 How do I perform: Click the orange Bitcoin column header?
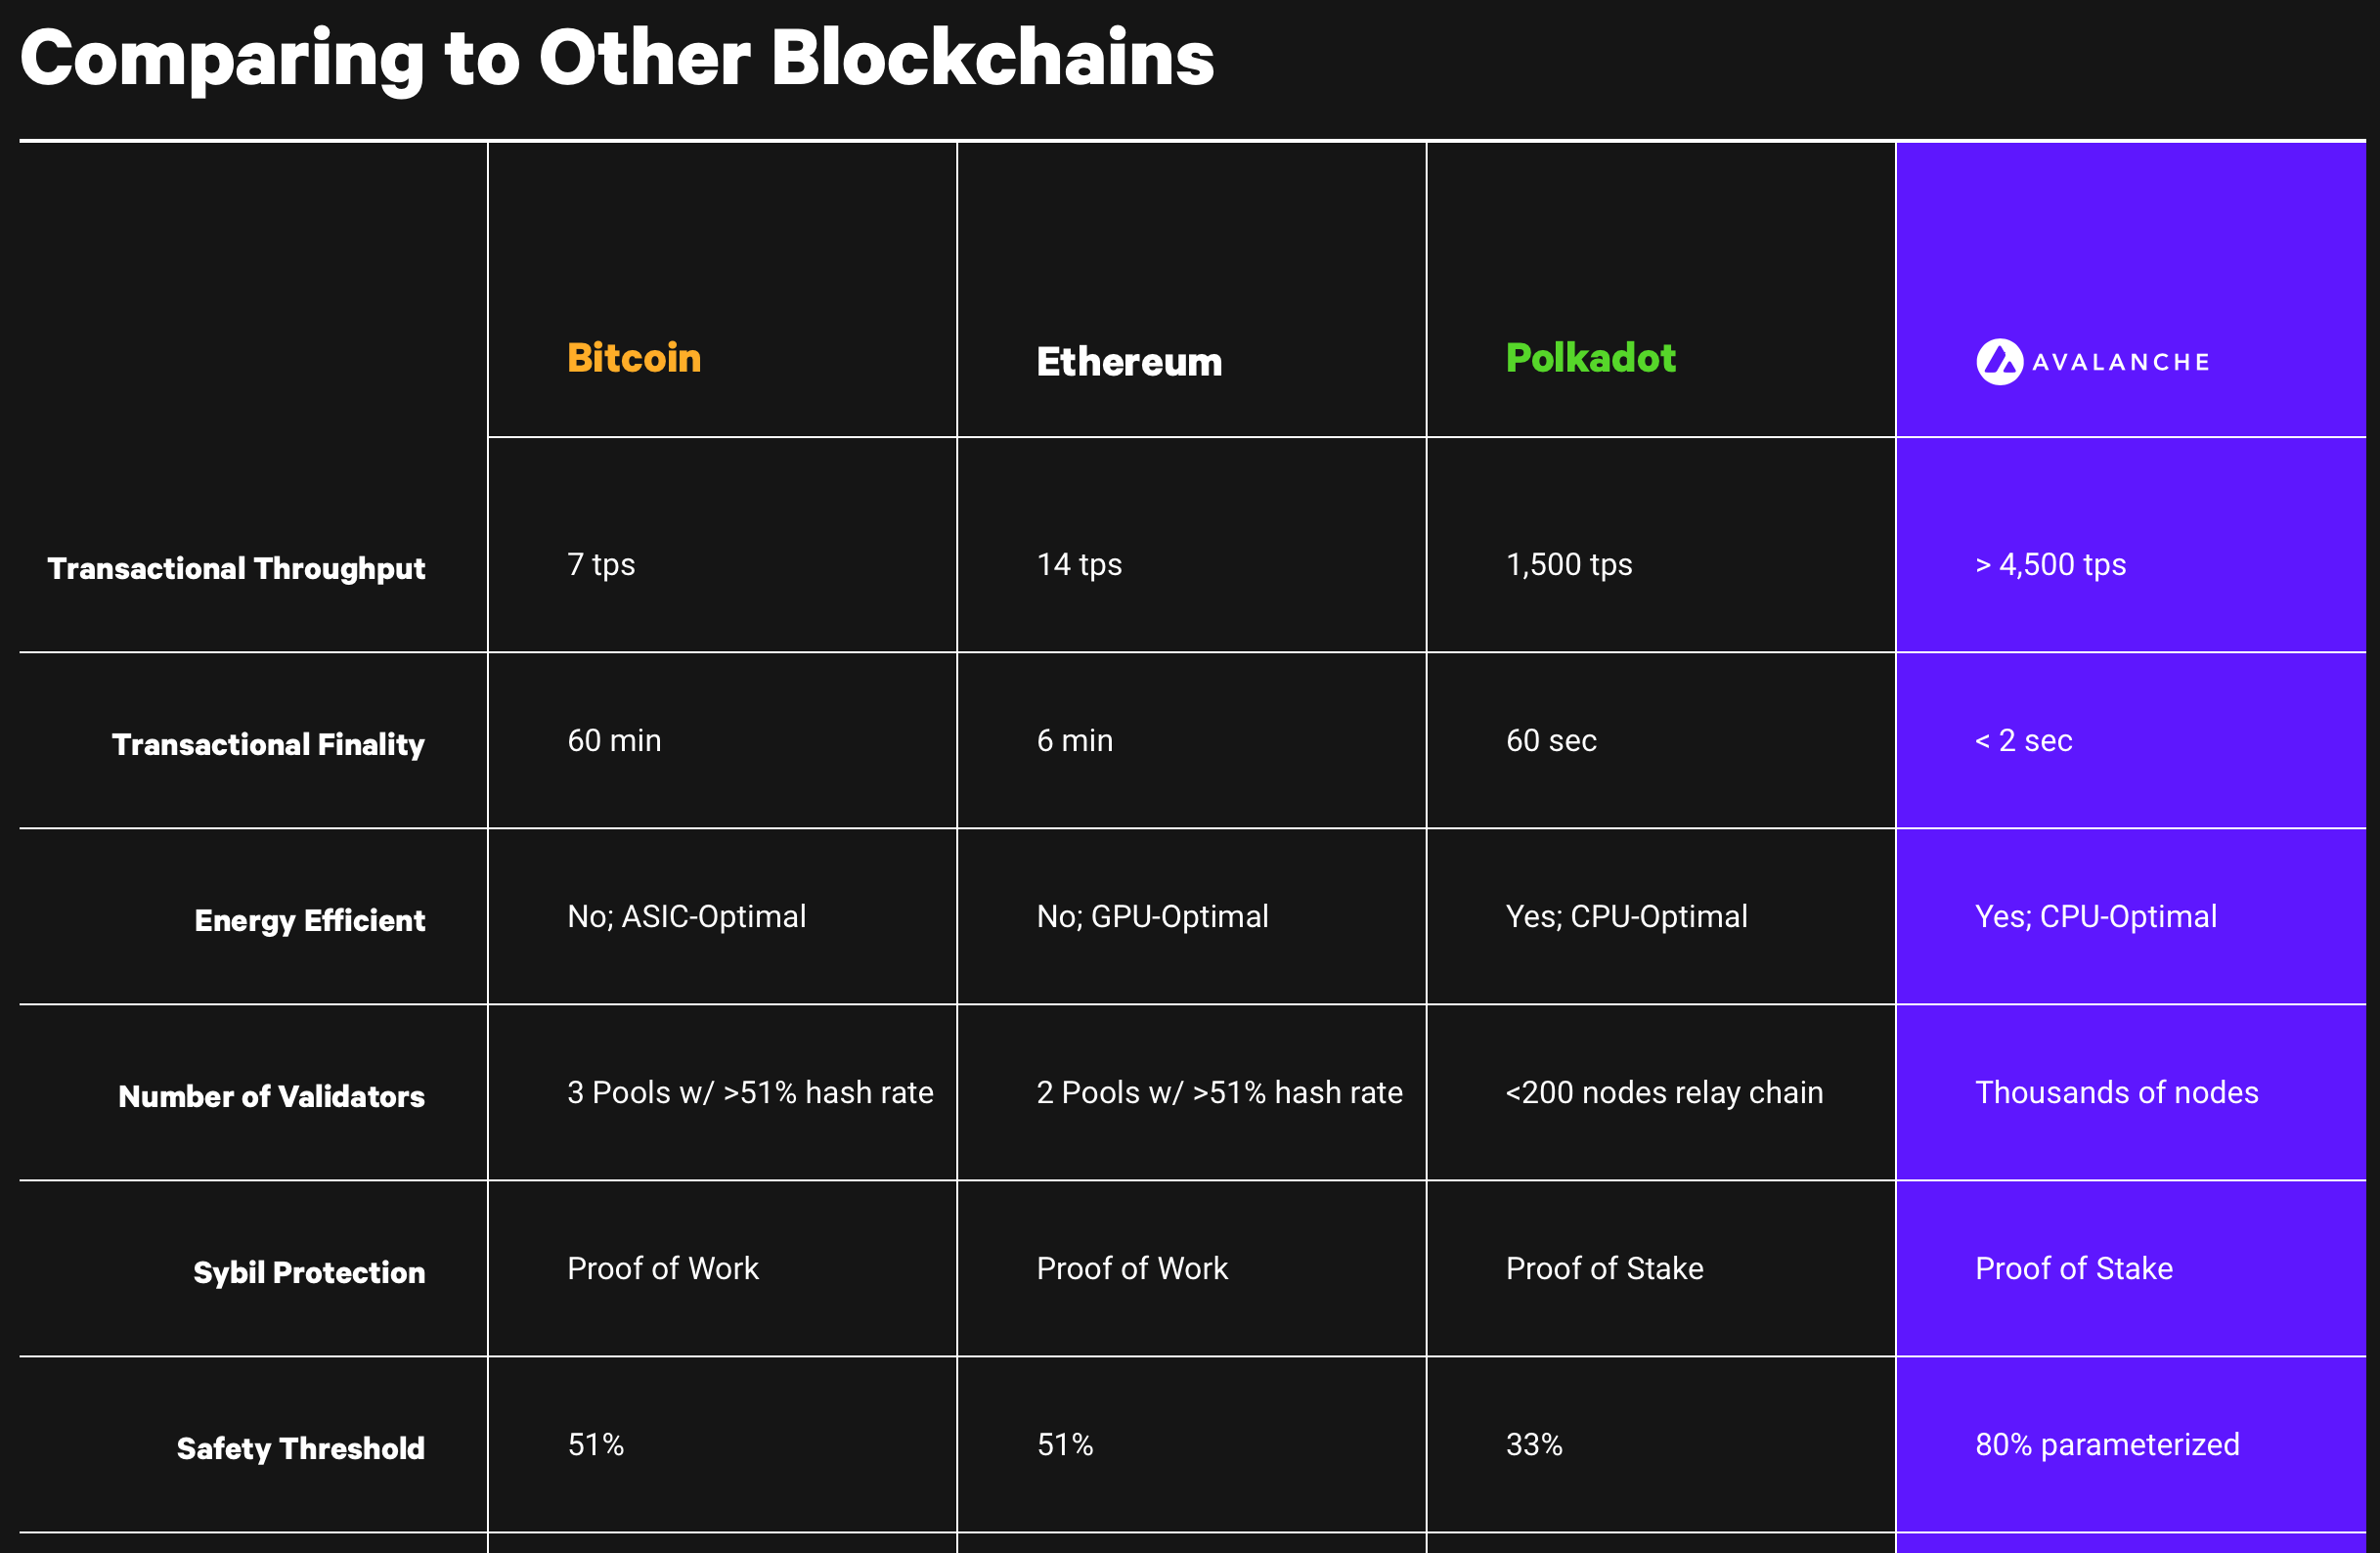point(634,358)
